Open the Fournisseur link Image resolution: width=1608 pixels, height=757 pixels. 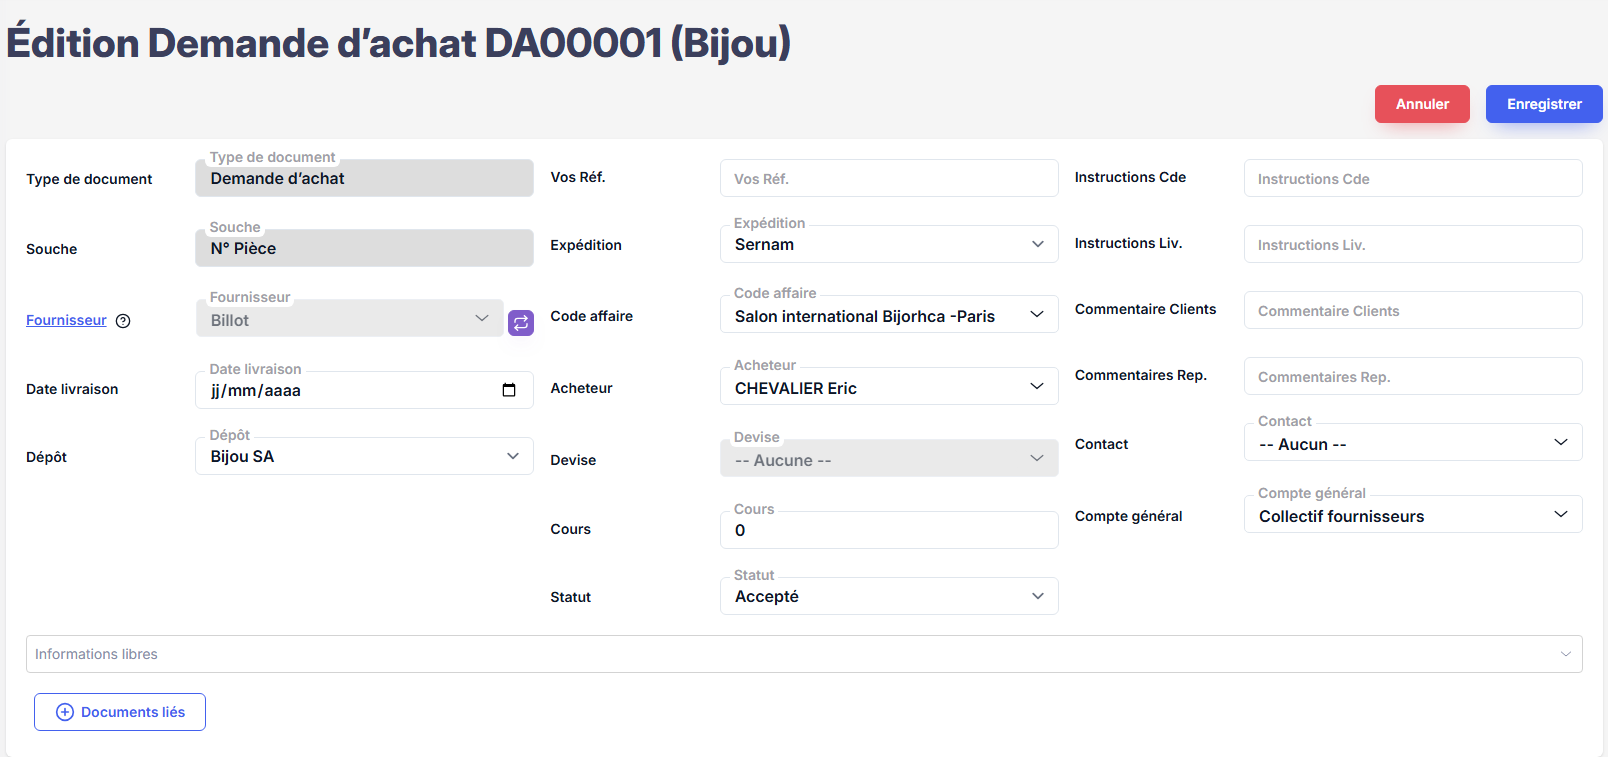pos(66,320)
